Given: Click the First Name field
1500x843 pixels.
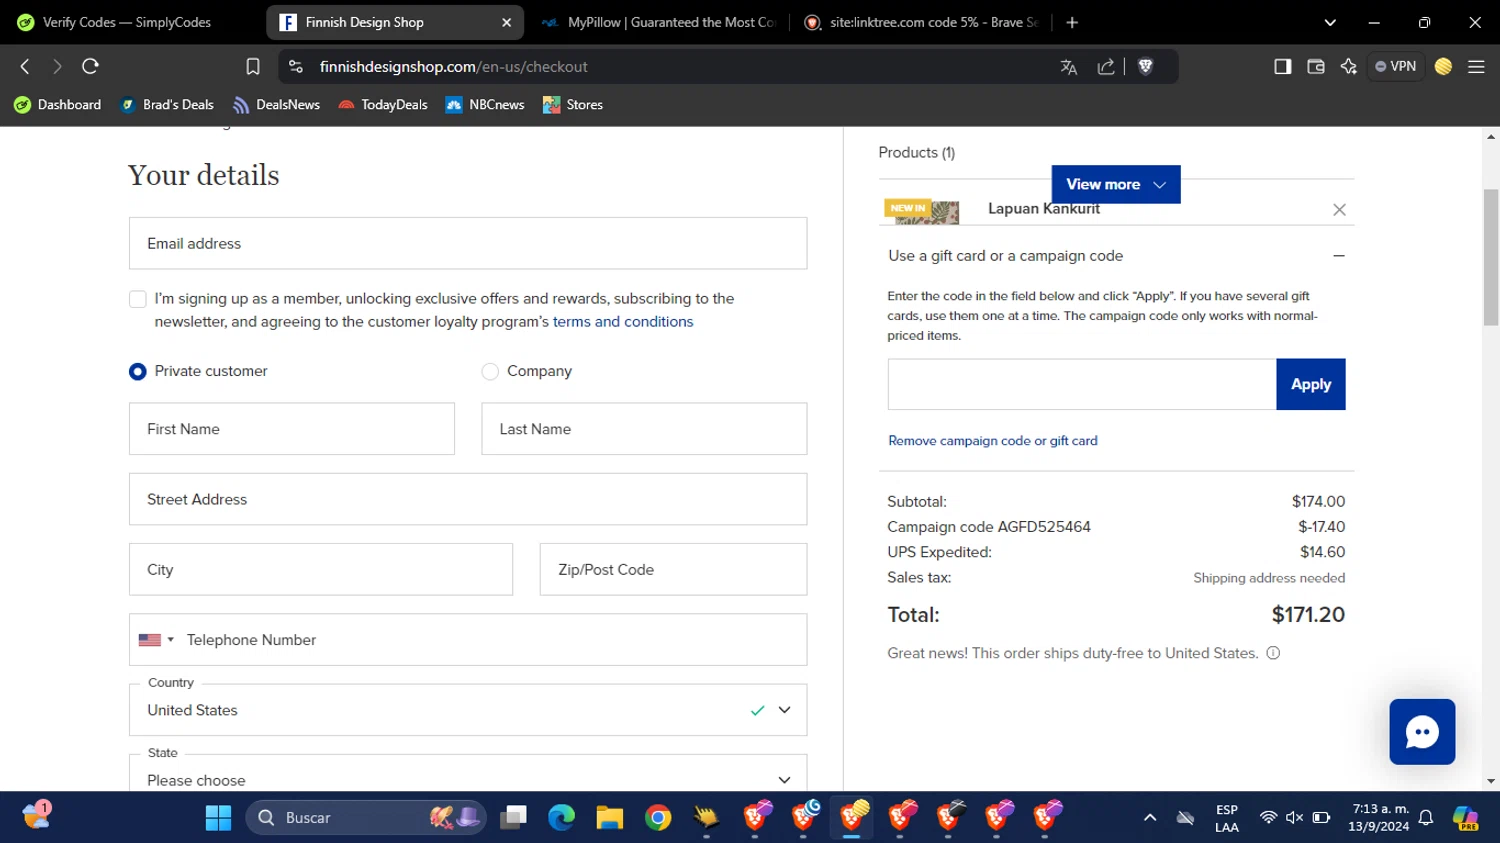Looking at the screenshot, I should point(292,429).
